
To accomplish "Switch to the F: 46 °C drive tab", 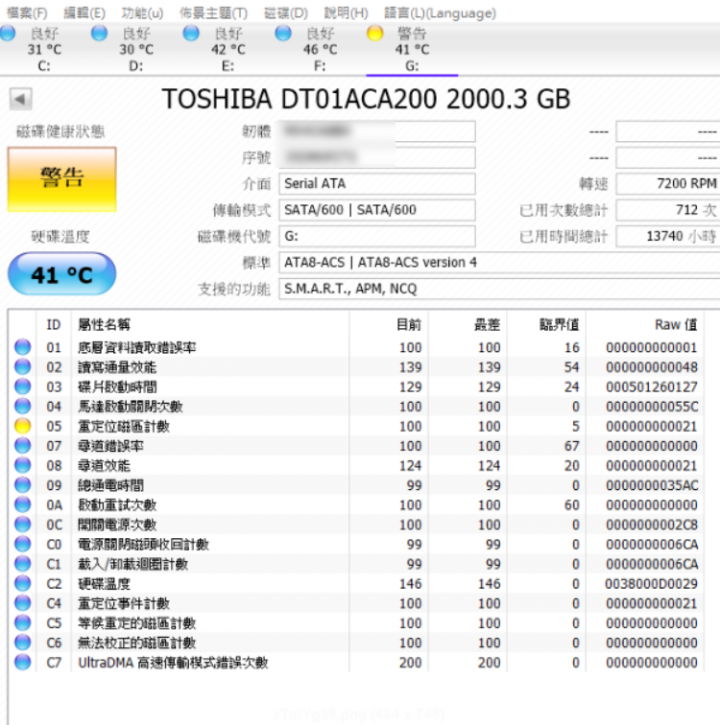I will click(320, 49).
